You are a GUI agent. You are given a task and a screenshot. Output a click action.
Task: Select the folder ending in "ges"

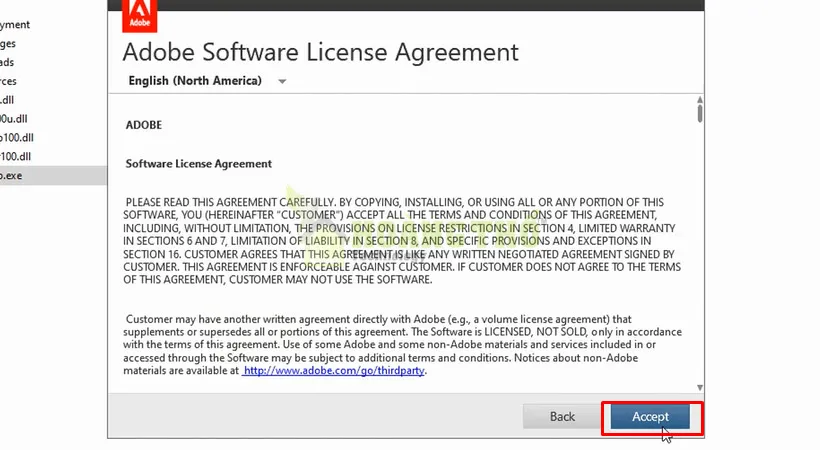point(8,43)
